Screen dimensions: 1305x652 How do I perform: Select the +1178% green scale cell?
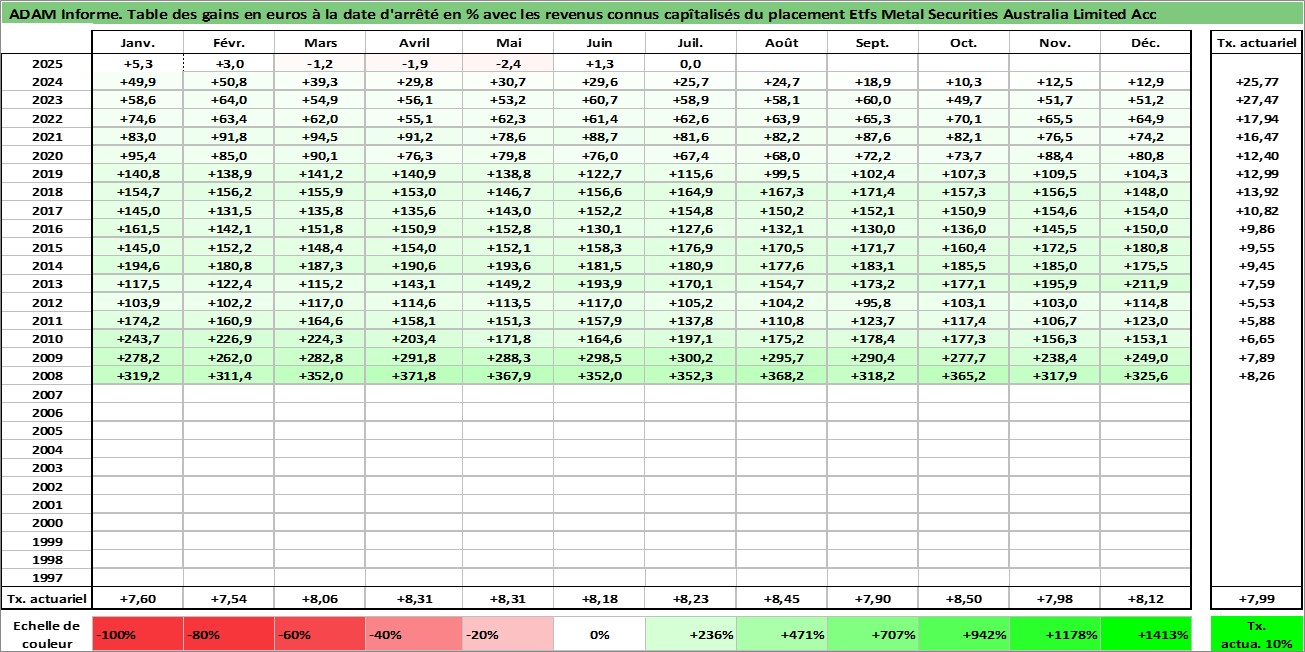tap(1055, 634)
